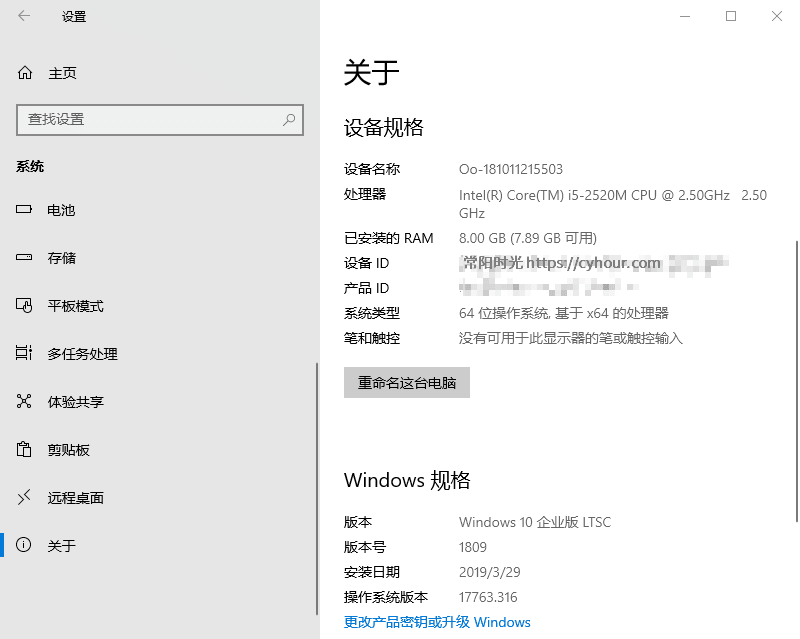Maximize the 设置 window
The width and height of the screenshot is (800, 639).
click(731, 16)
